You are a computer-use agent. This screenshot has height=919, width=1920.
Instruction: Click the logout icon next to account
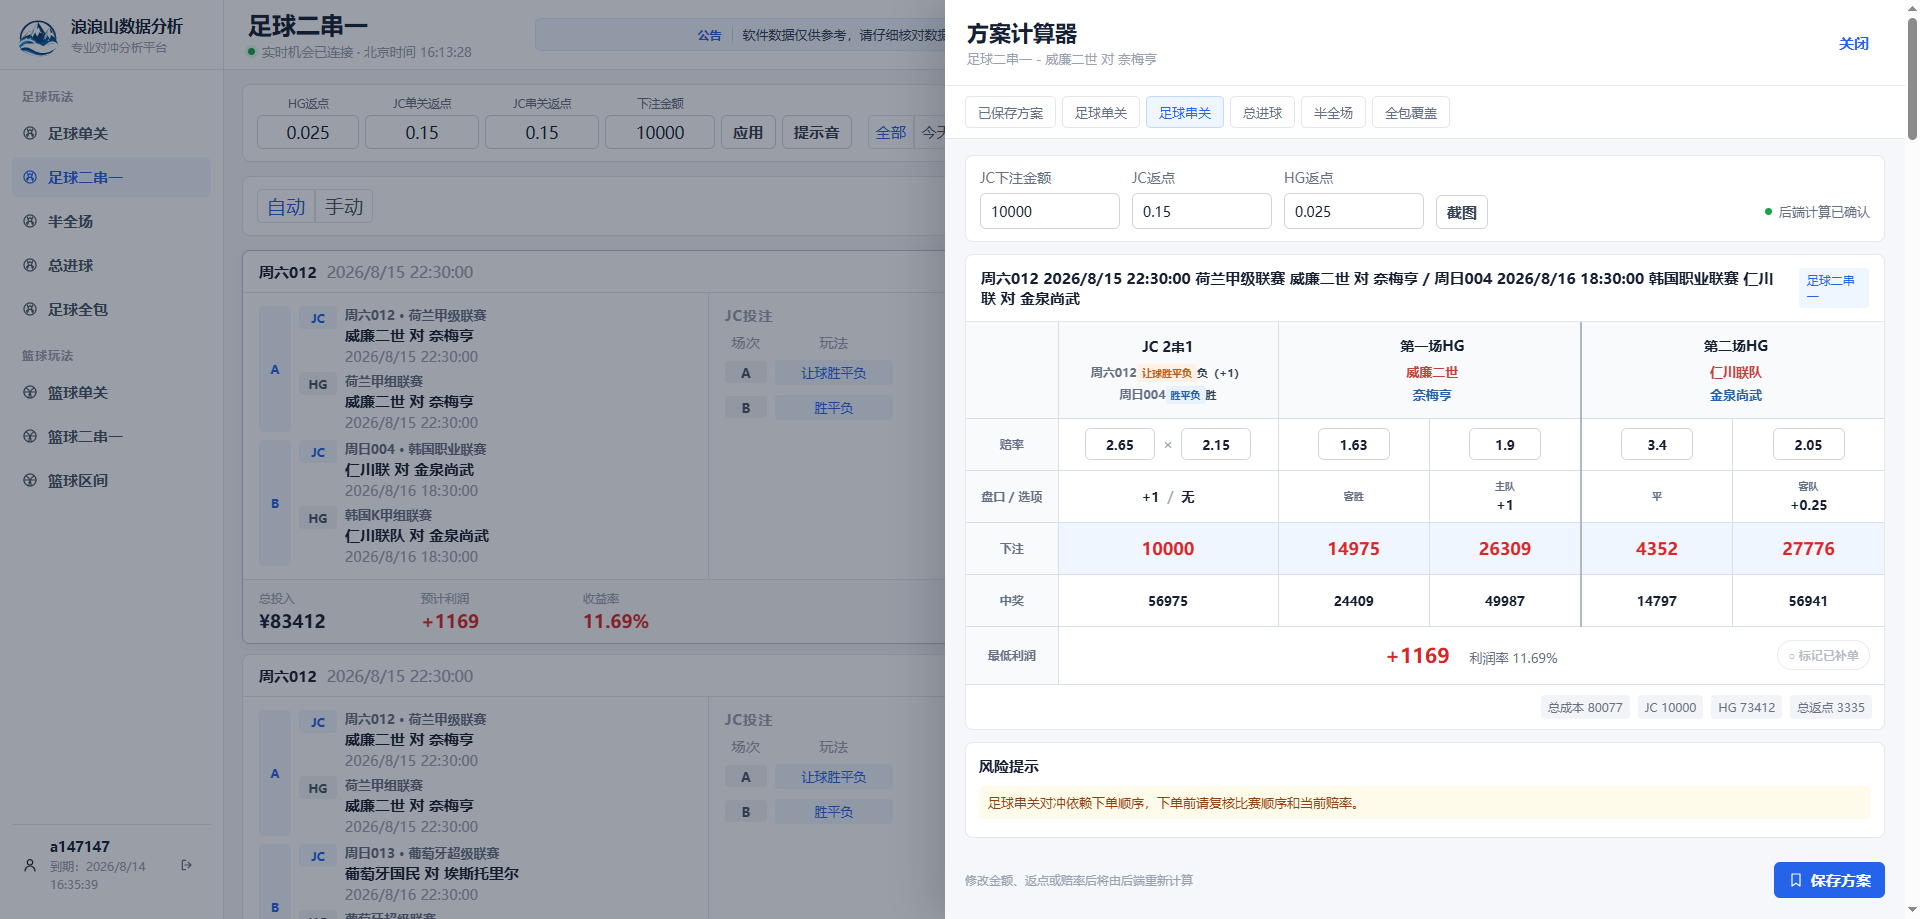[186, 865]
